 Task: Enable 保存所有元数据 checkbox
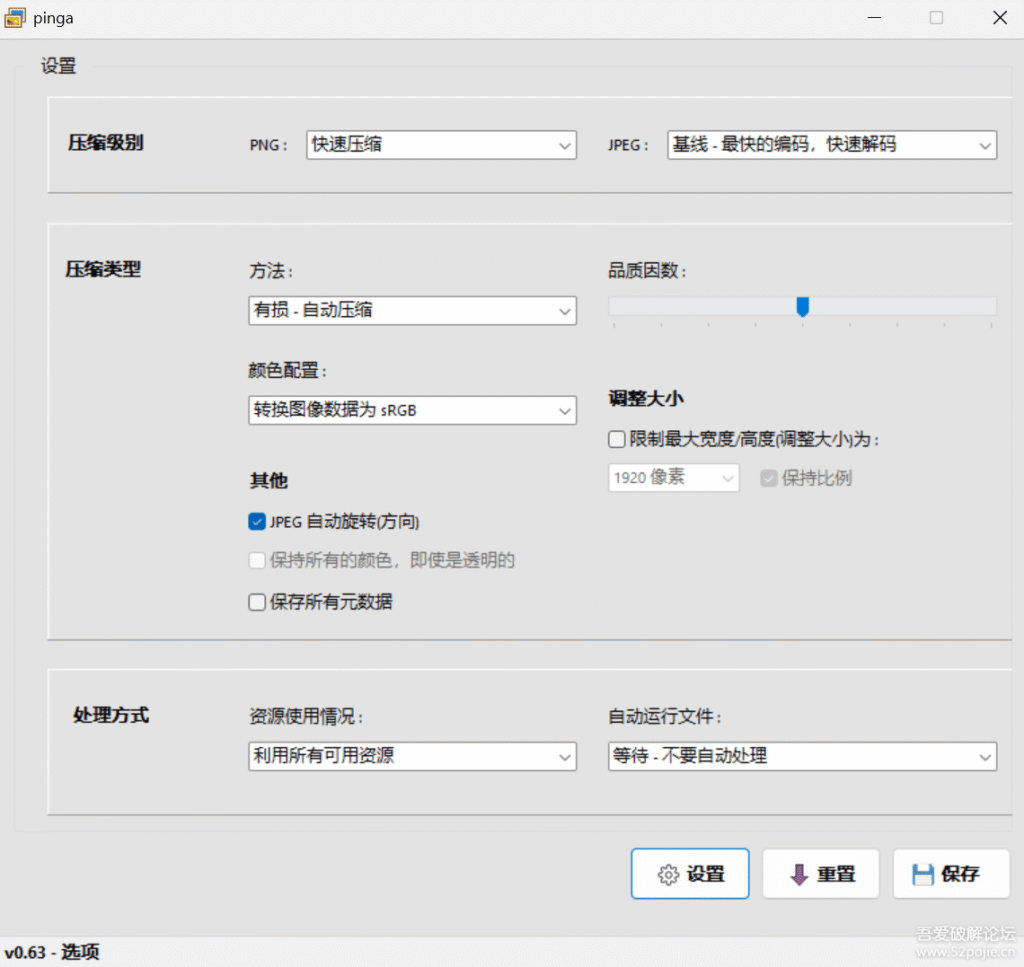[x=256, y=601]
